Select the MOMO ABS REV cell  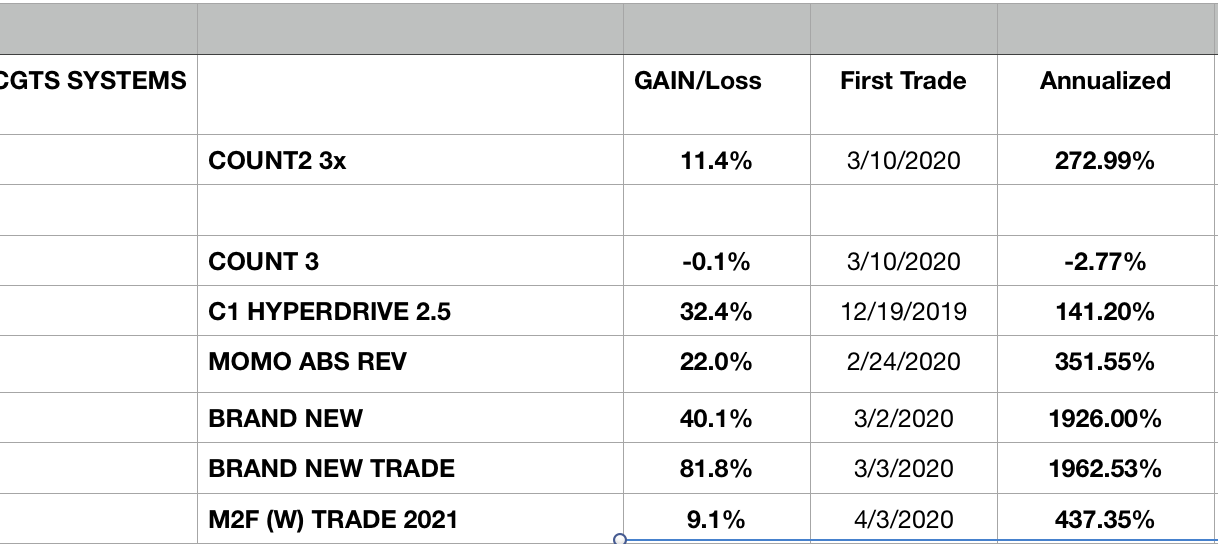(x=307, y=362)
